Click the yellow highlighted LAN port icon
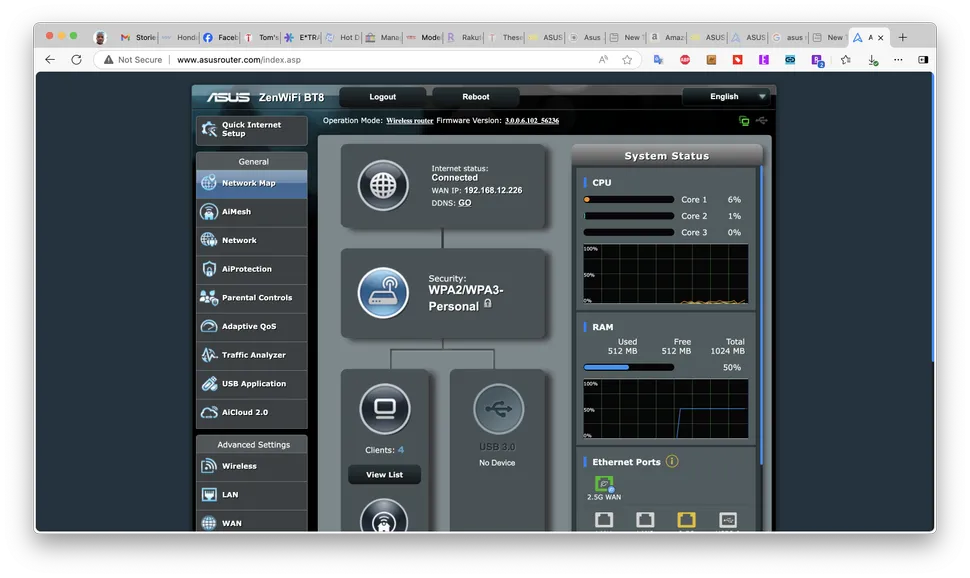 [x=686, y=520]
